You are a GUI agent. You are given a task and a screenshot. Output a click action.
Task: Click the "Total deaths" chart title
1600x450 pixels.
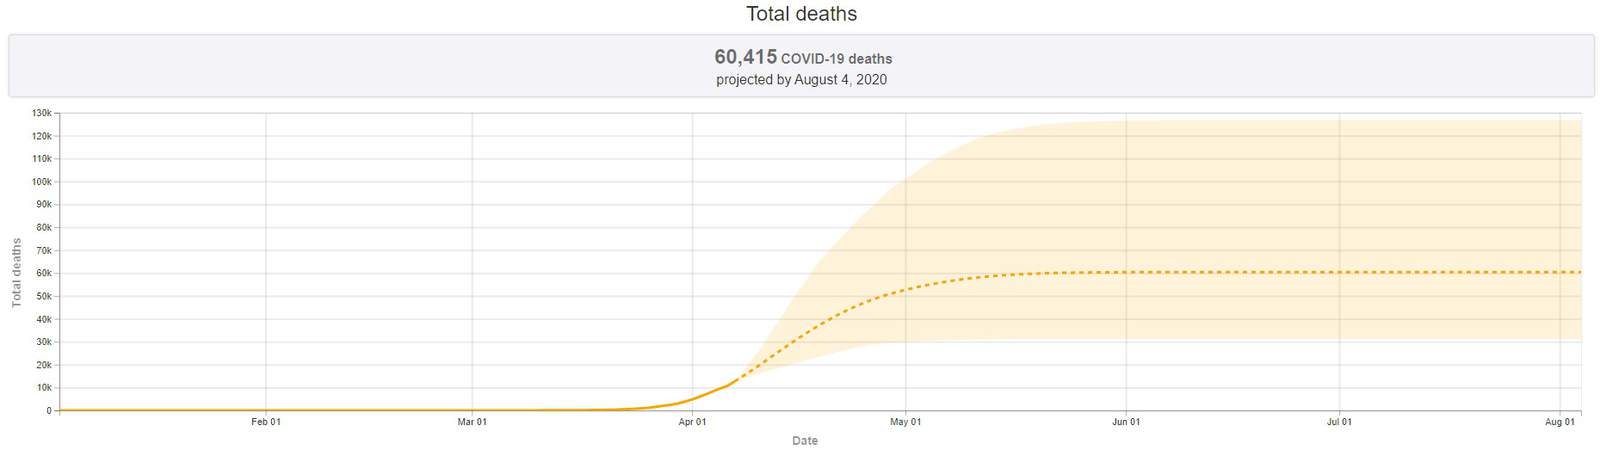point(801,14)
